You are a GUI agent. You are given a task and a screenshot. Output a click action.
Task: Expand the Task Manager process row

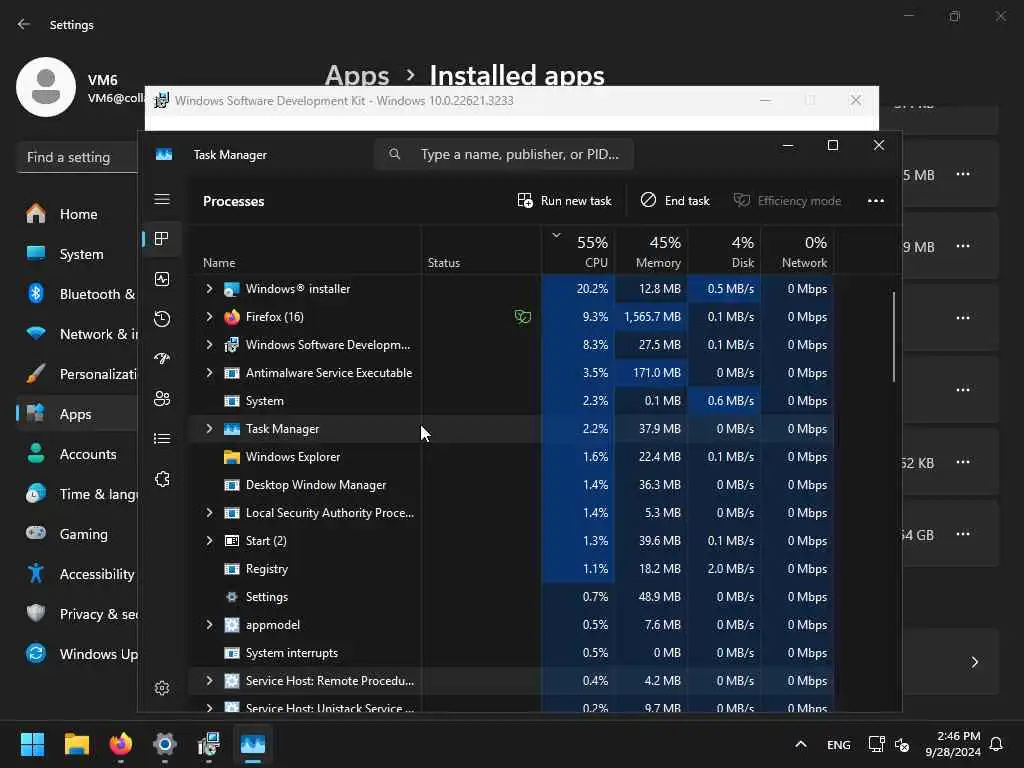click(x=209, y=428)
